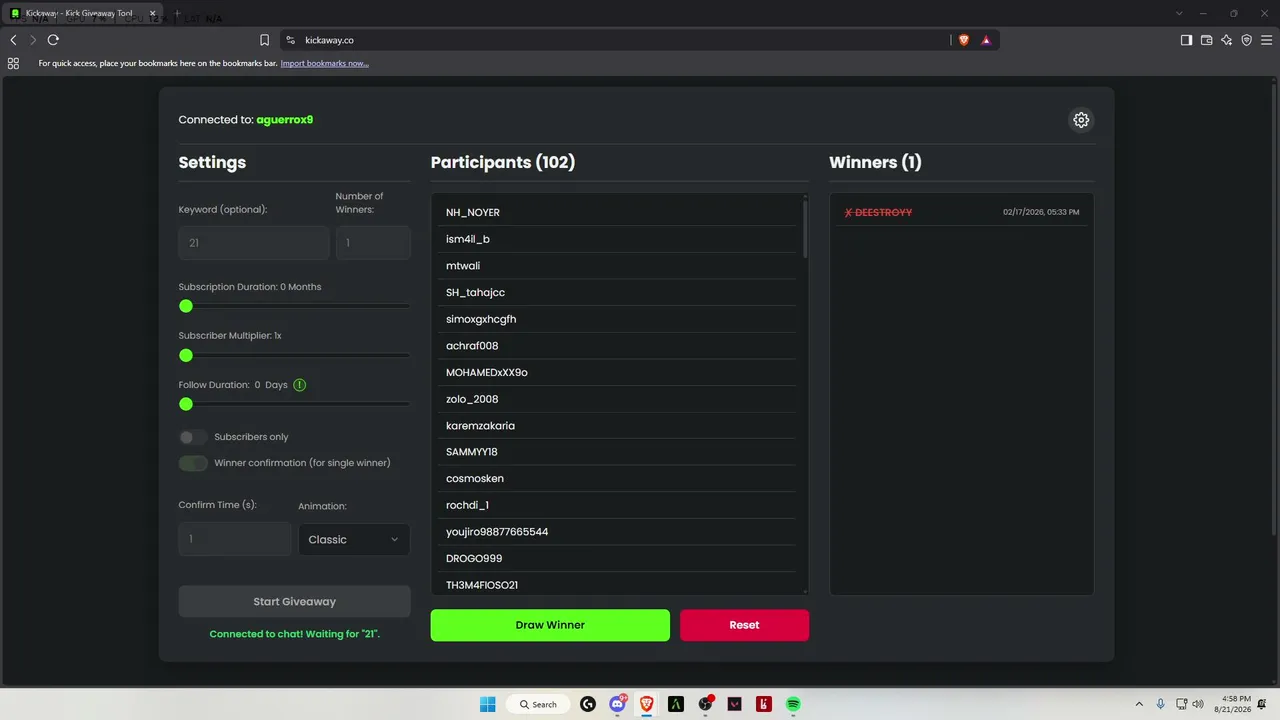Open Valorant from the taskbar

(x=735, y=704)
